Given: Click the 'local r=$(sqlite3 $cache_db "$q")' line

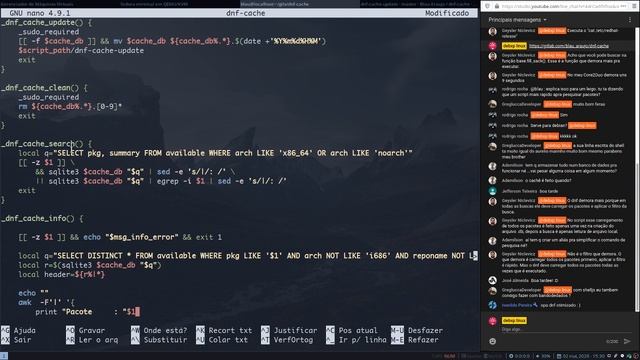Looking at the screenshot, I should click(x=90, y=265).
